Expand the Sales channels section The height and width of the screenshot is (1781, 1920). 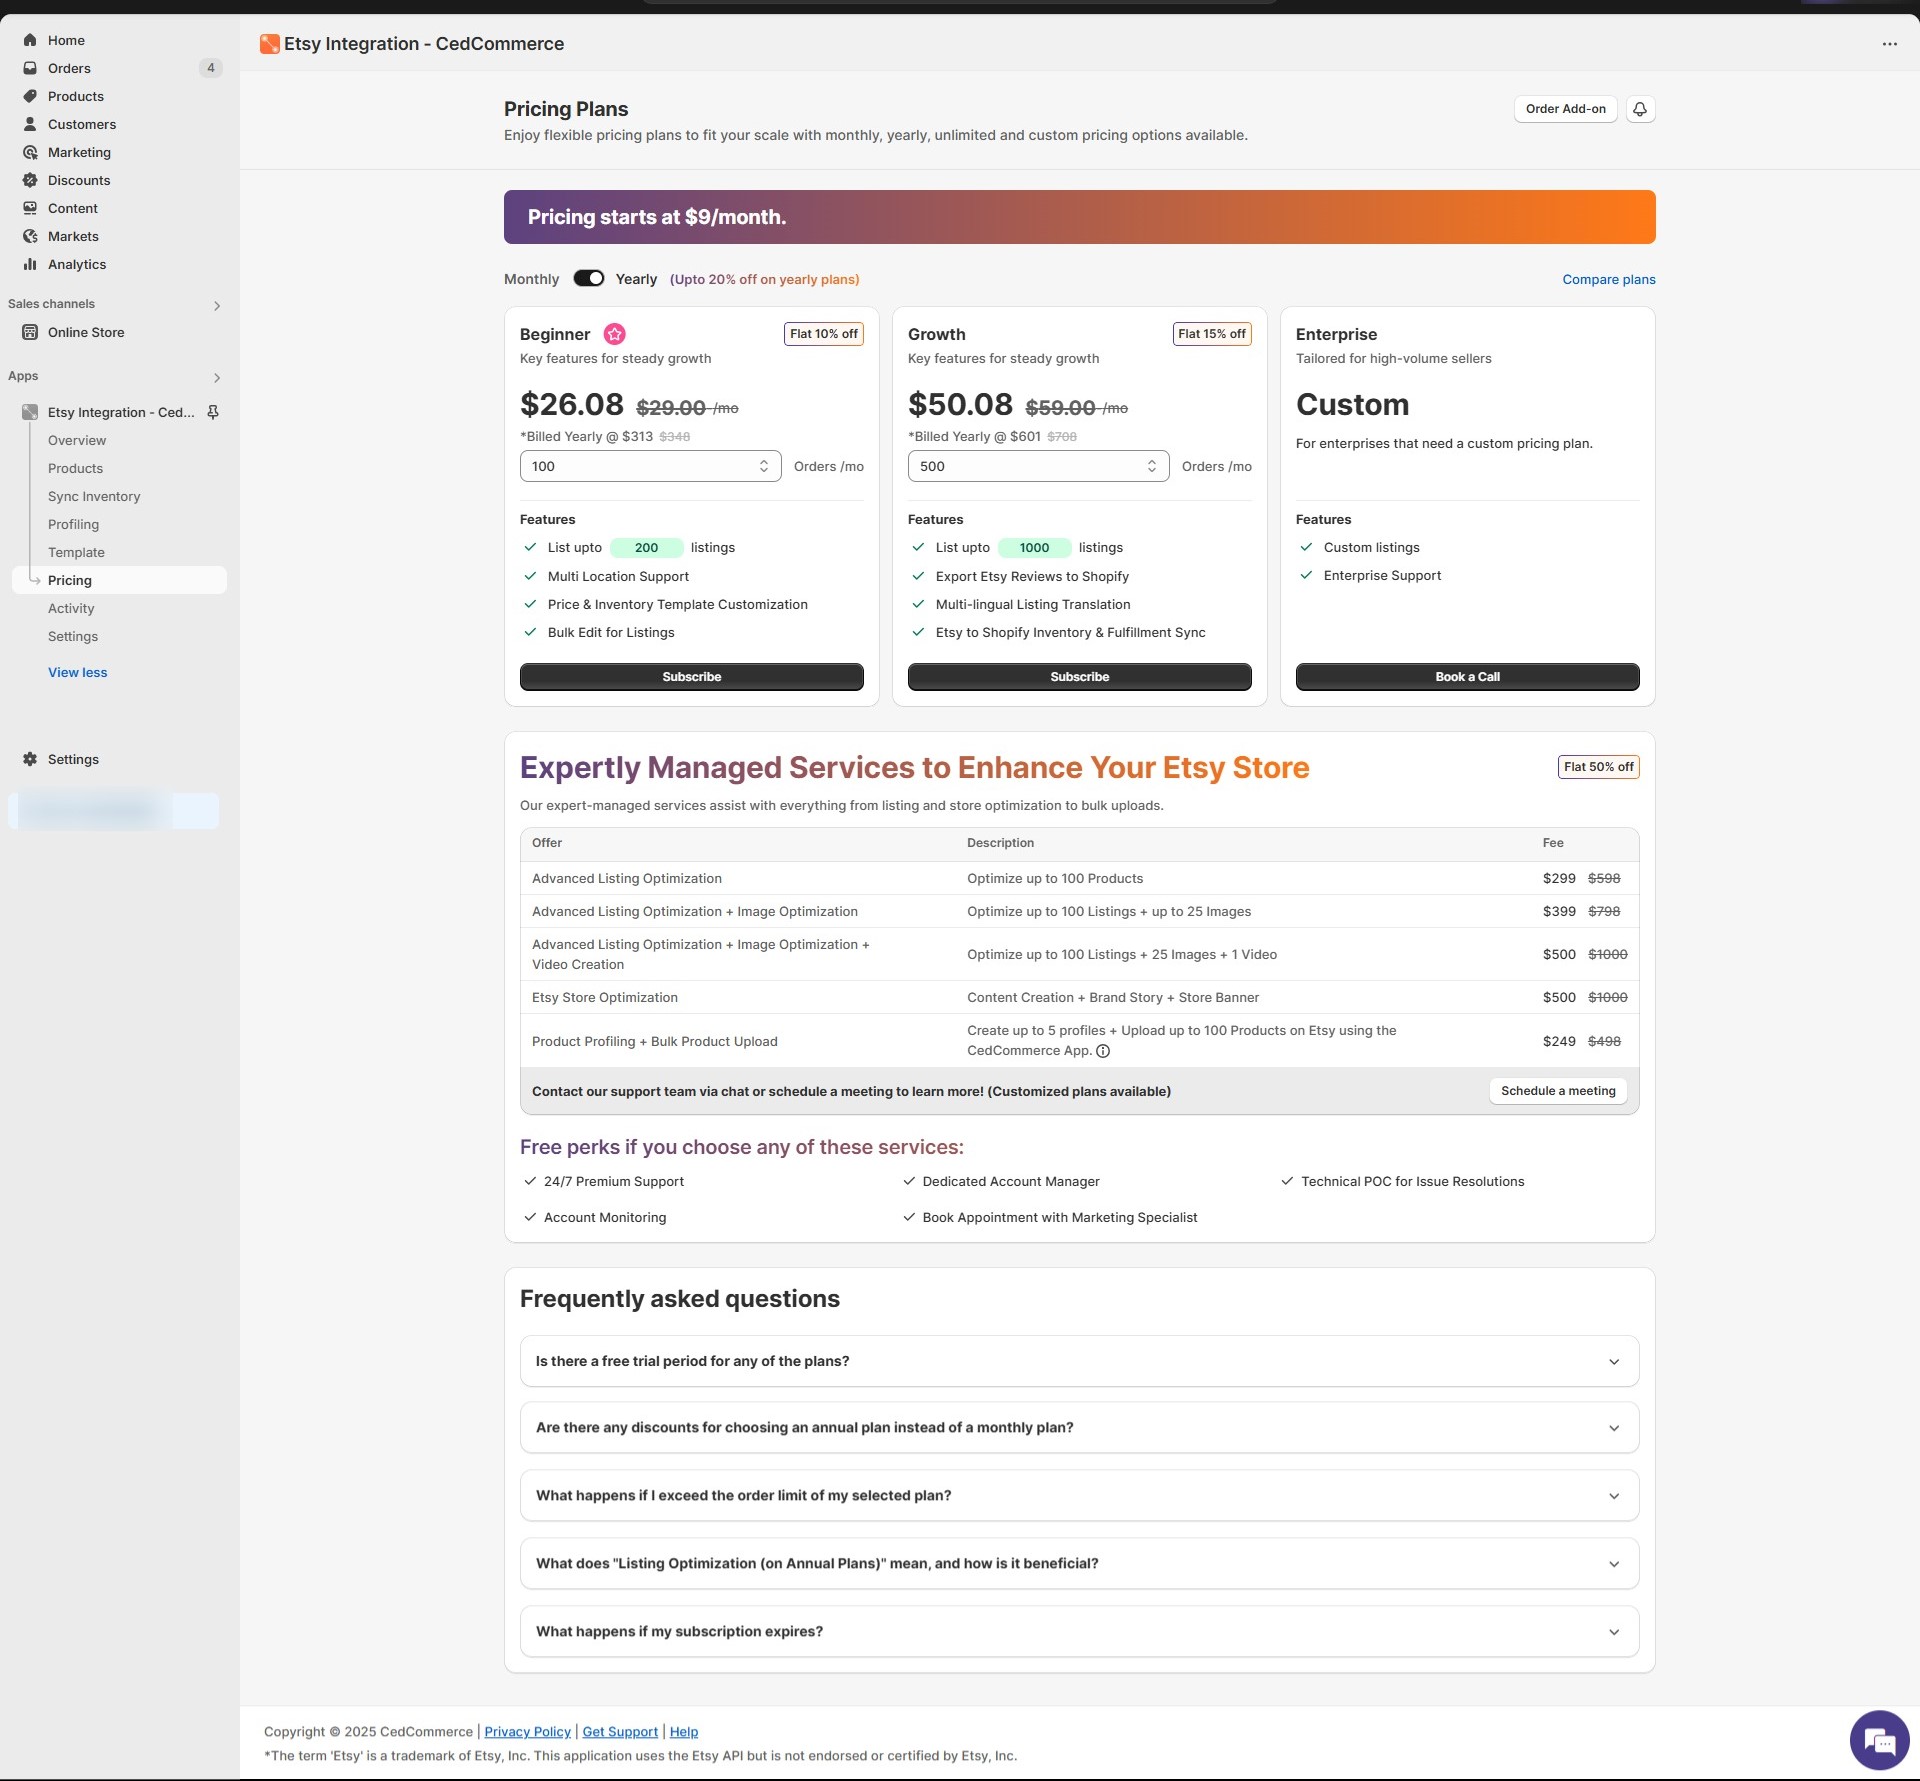click(217, 306)
